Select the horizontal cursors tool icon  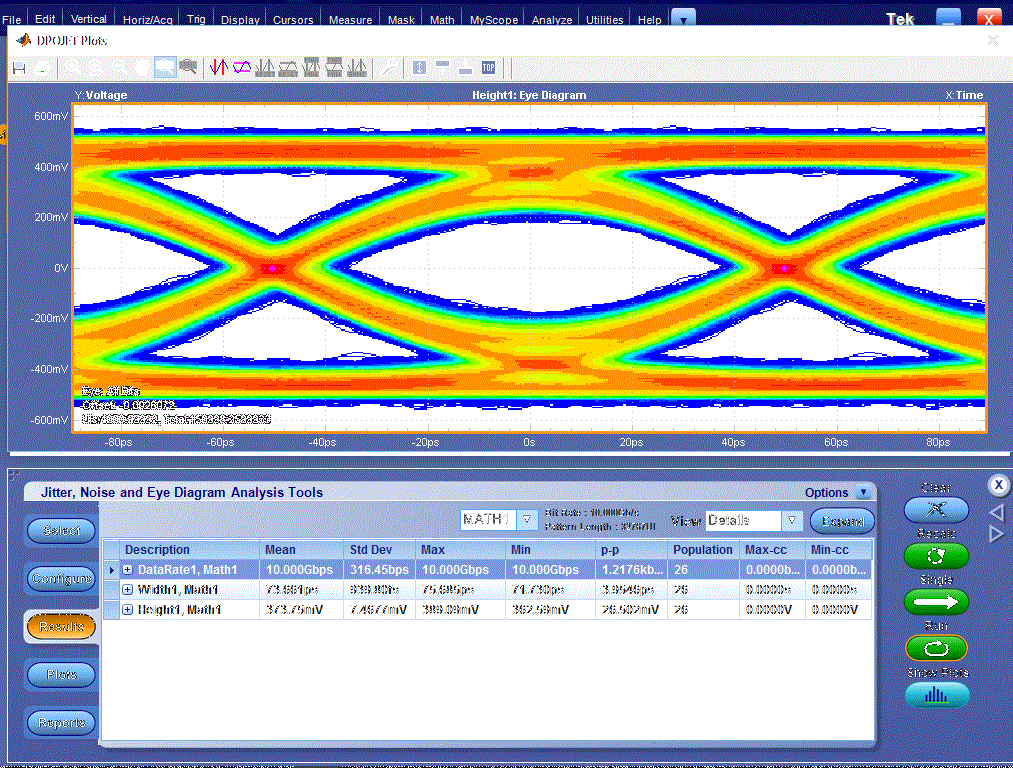242,67
